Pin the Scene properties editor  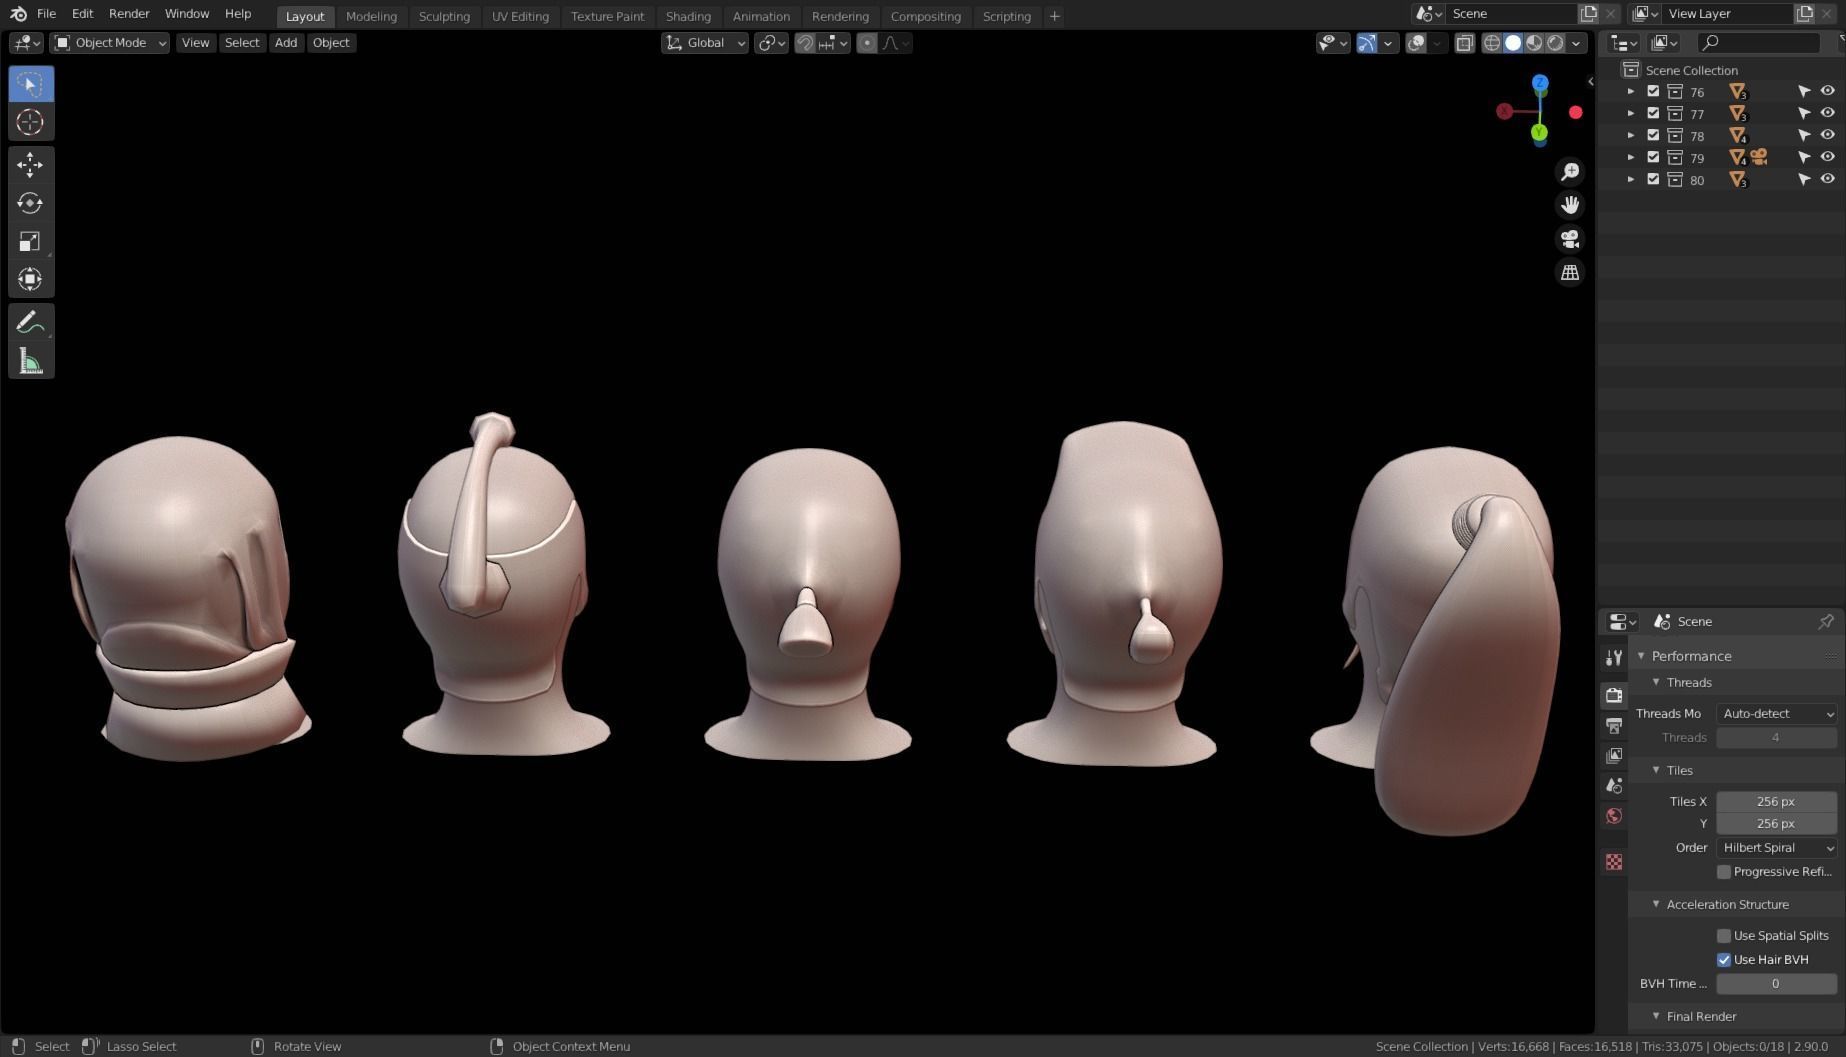point(1826,621)
